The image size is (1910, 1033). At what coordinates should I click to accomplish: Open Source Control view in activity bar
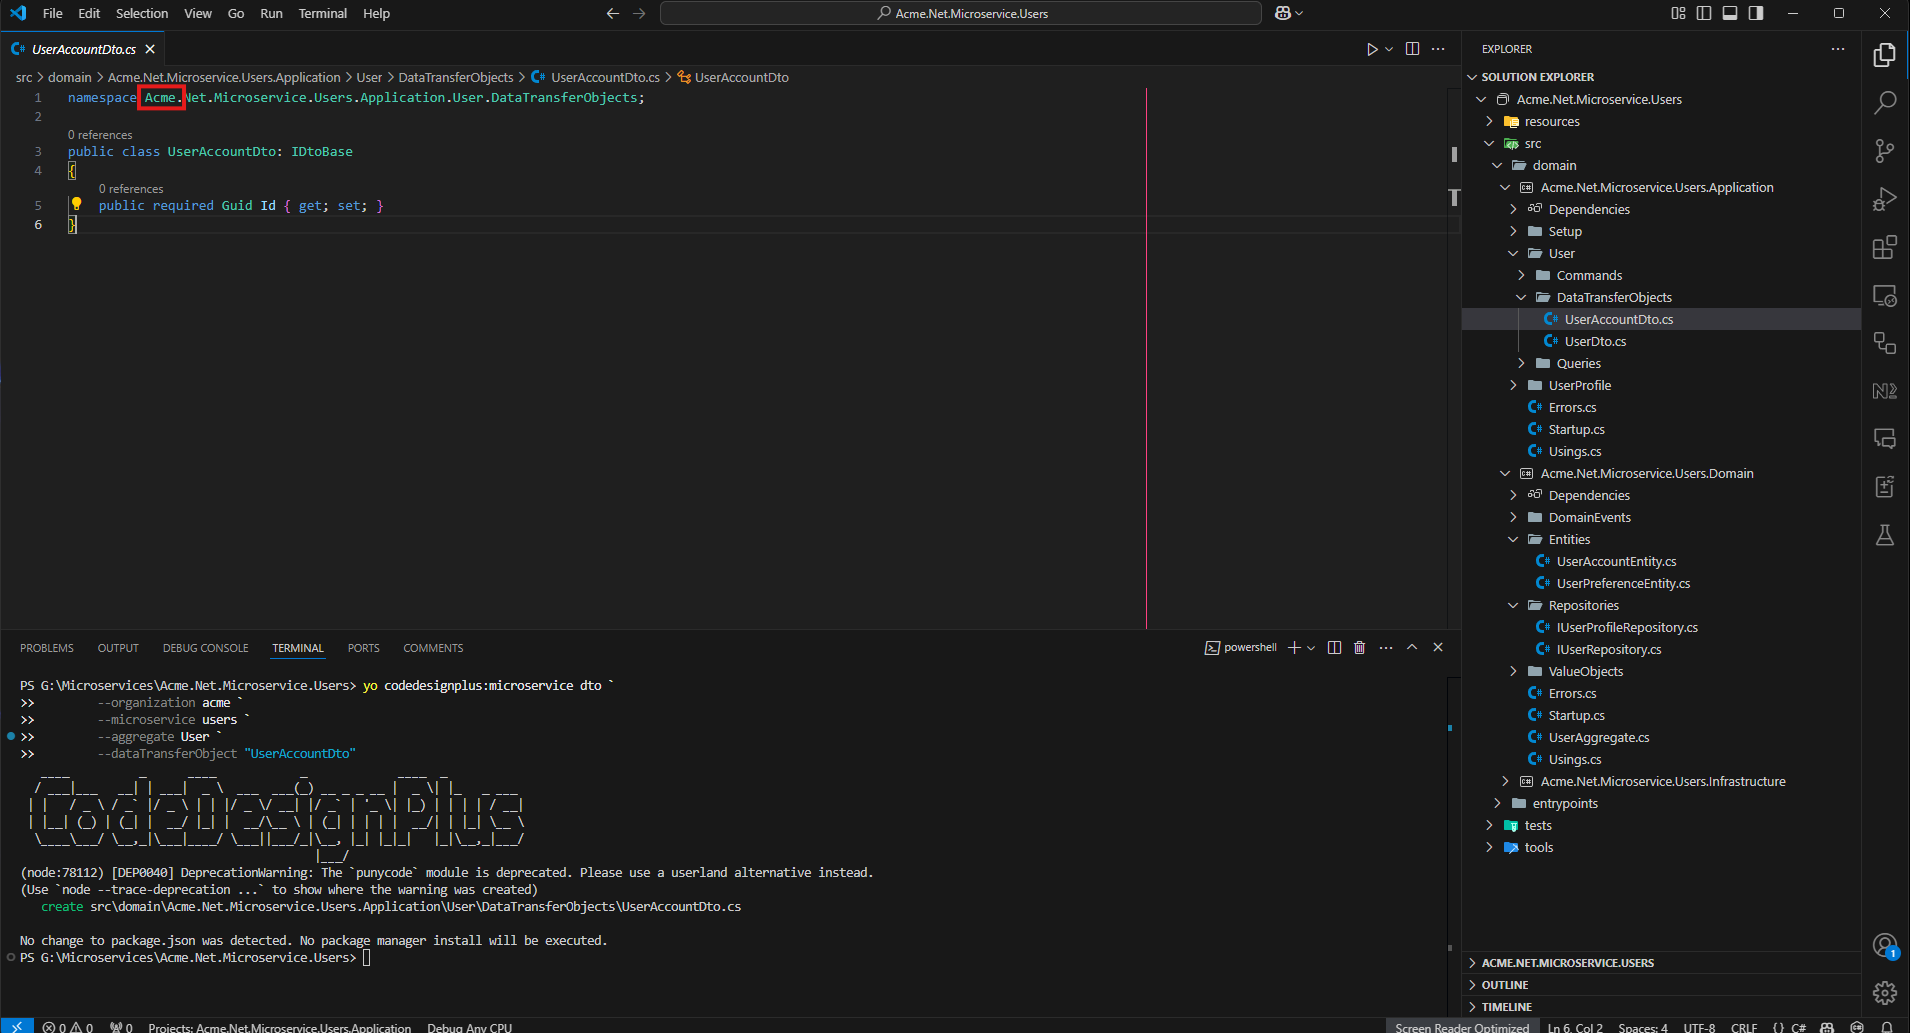click(1885, 151)
